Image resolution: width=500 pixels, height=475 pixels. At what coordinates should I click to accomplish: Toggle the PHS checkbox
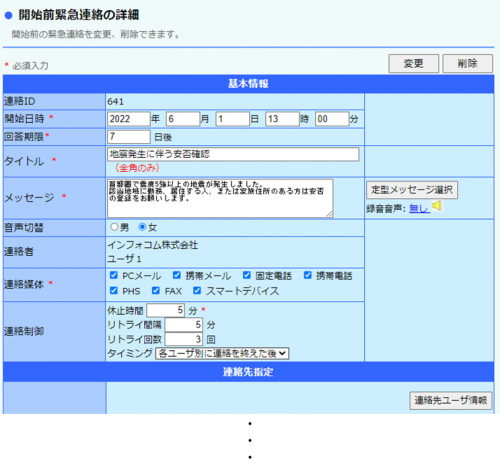[114, 291]
